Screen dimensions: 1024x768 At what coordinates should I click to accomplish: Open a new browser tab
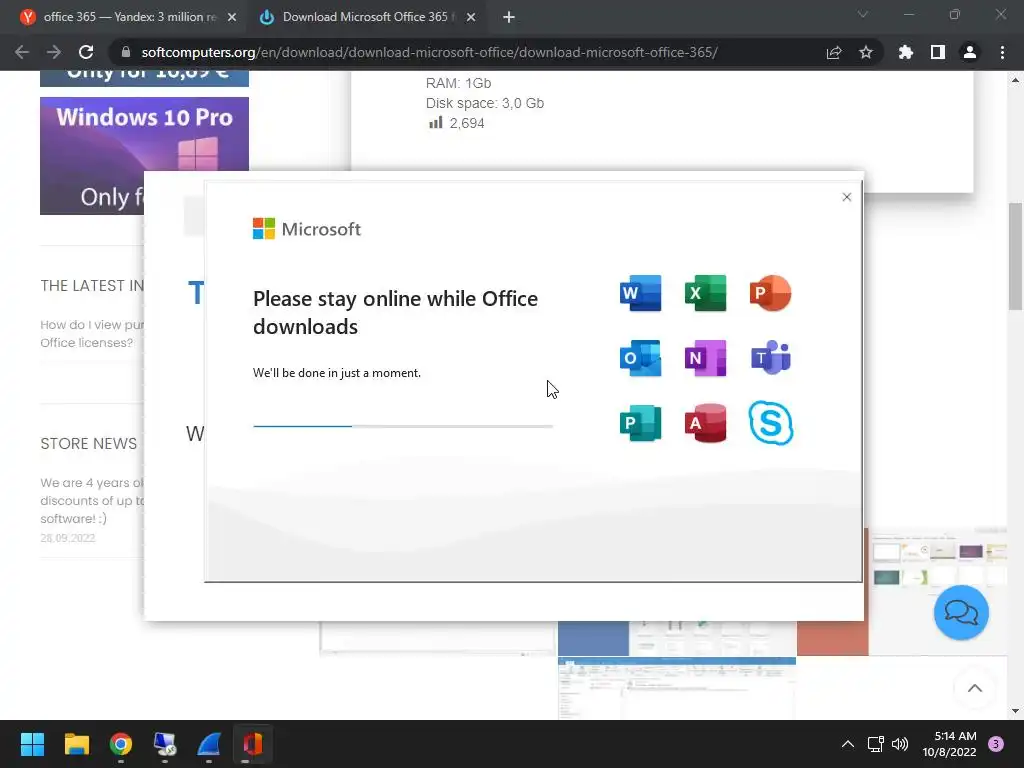coord(509,18)
